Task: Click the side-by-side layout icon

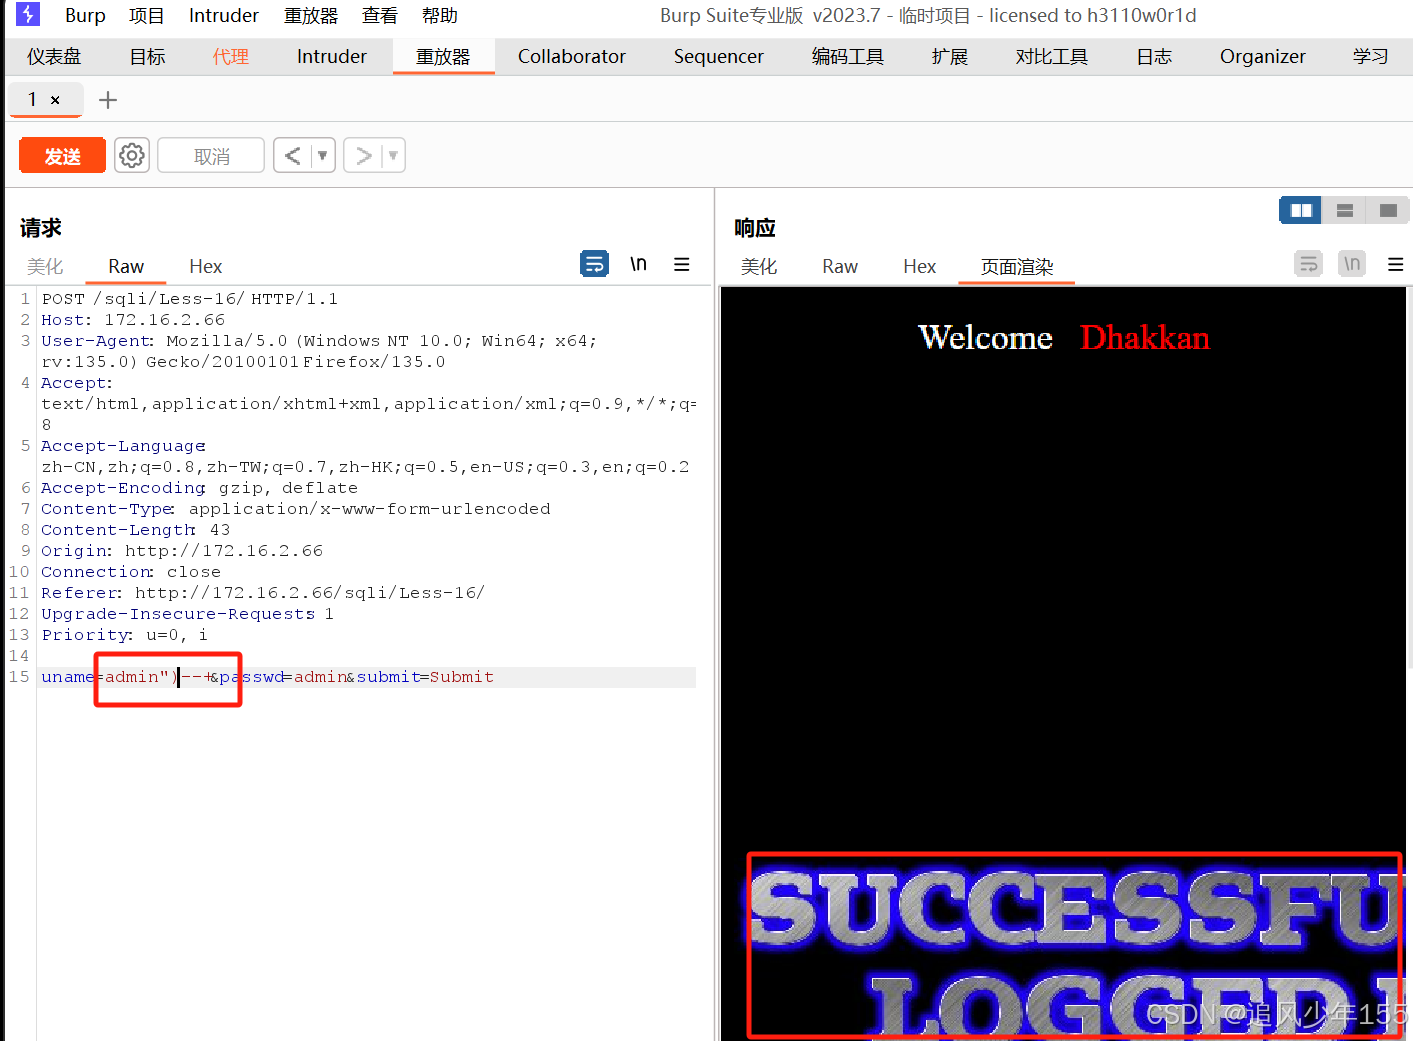Action: [1299, 210]
